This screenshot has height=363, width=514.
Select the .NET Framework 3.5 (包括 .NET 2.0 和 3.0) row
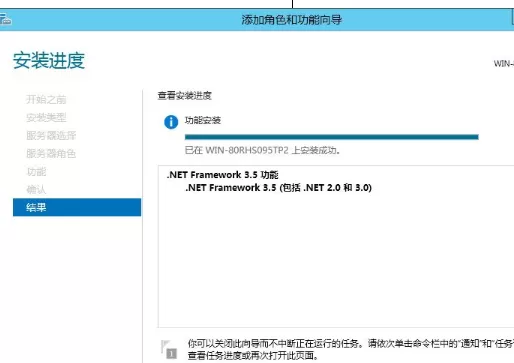pos(278,188)
